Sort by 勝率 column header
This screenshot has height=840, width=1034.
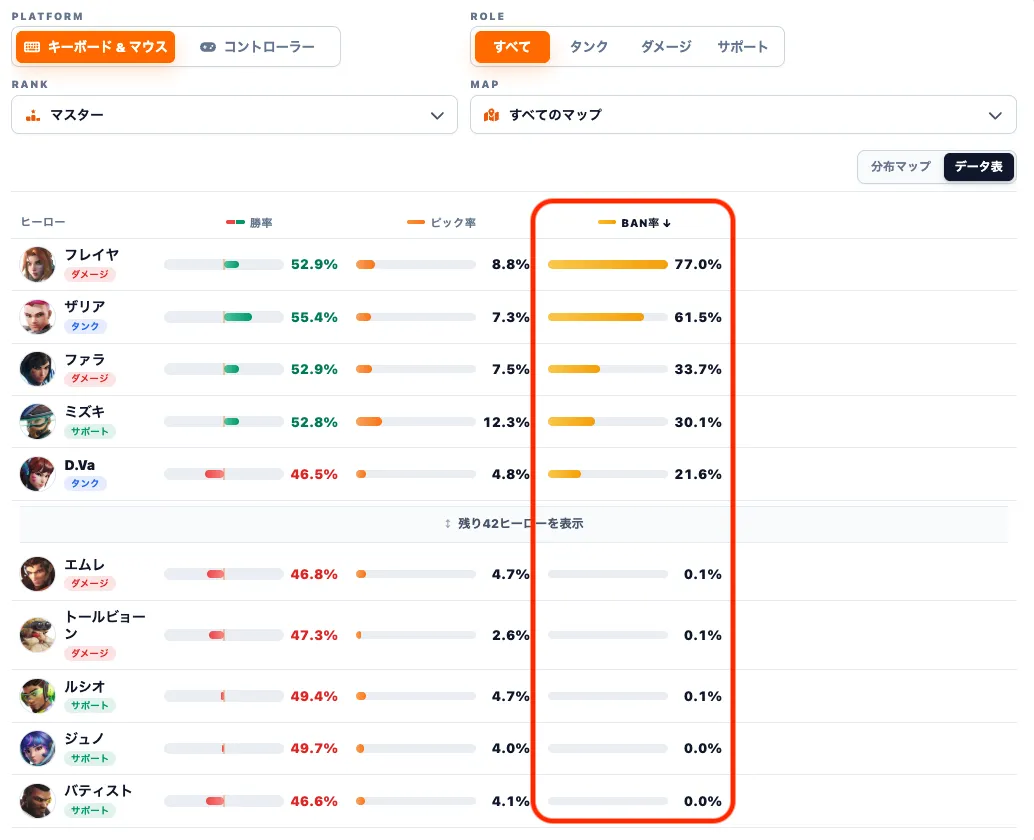click(x=249, y=223)
